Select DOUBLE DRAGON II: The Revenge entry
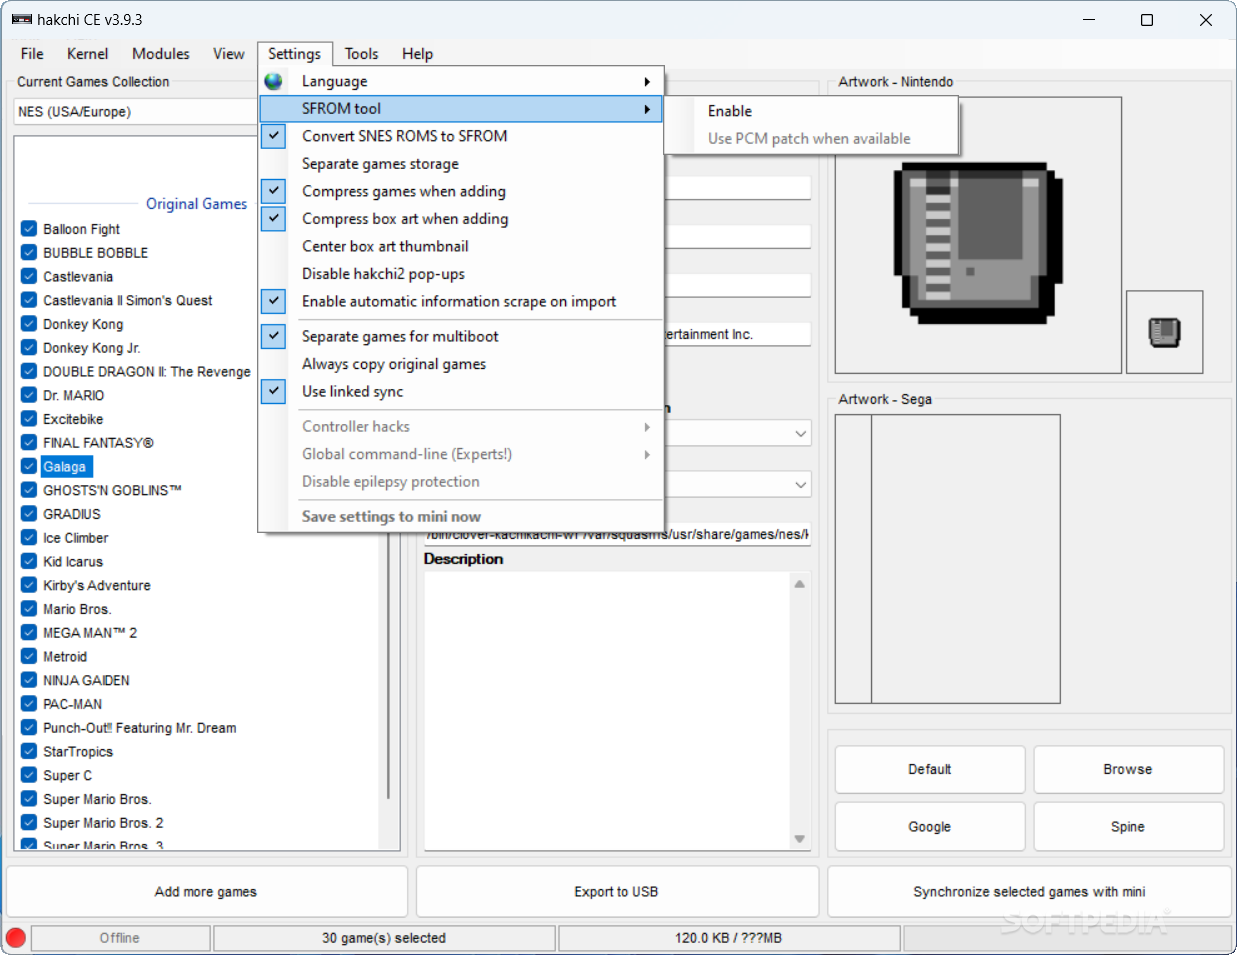Viewport: 1237px width, 955px height. [x=147, y=371]
